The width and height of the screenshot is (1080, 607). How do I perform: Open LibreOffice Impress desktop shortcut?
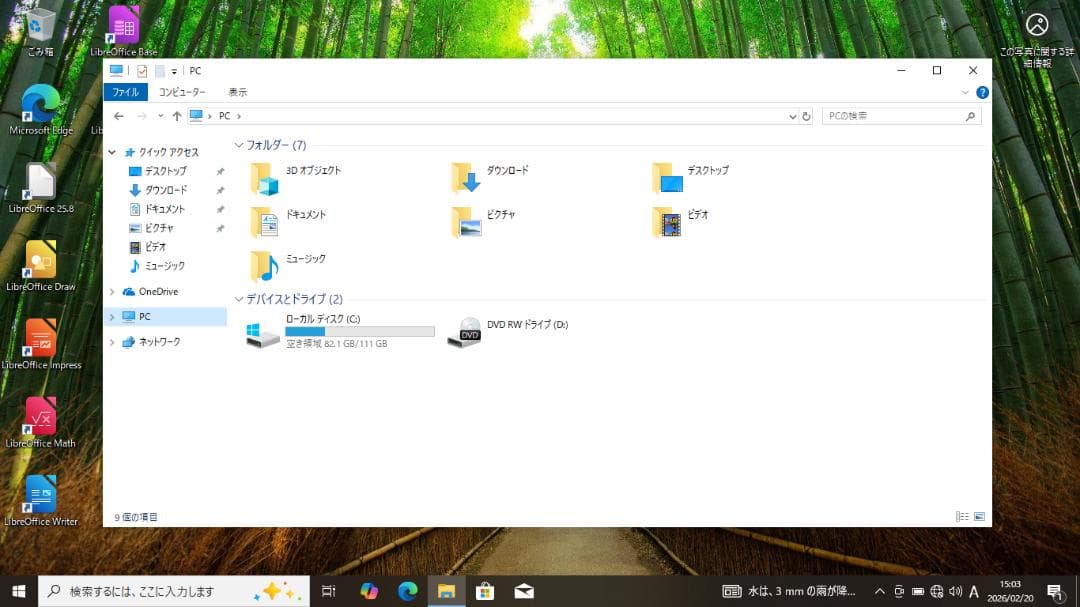(x=41, y=344)
